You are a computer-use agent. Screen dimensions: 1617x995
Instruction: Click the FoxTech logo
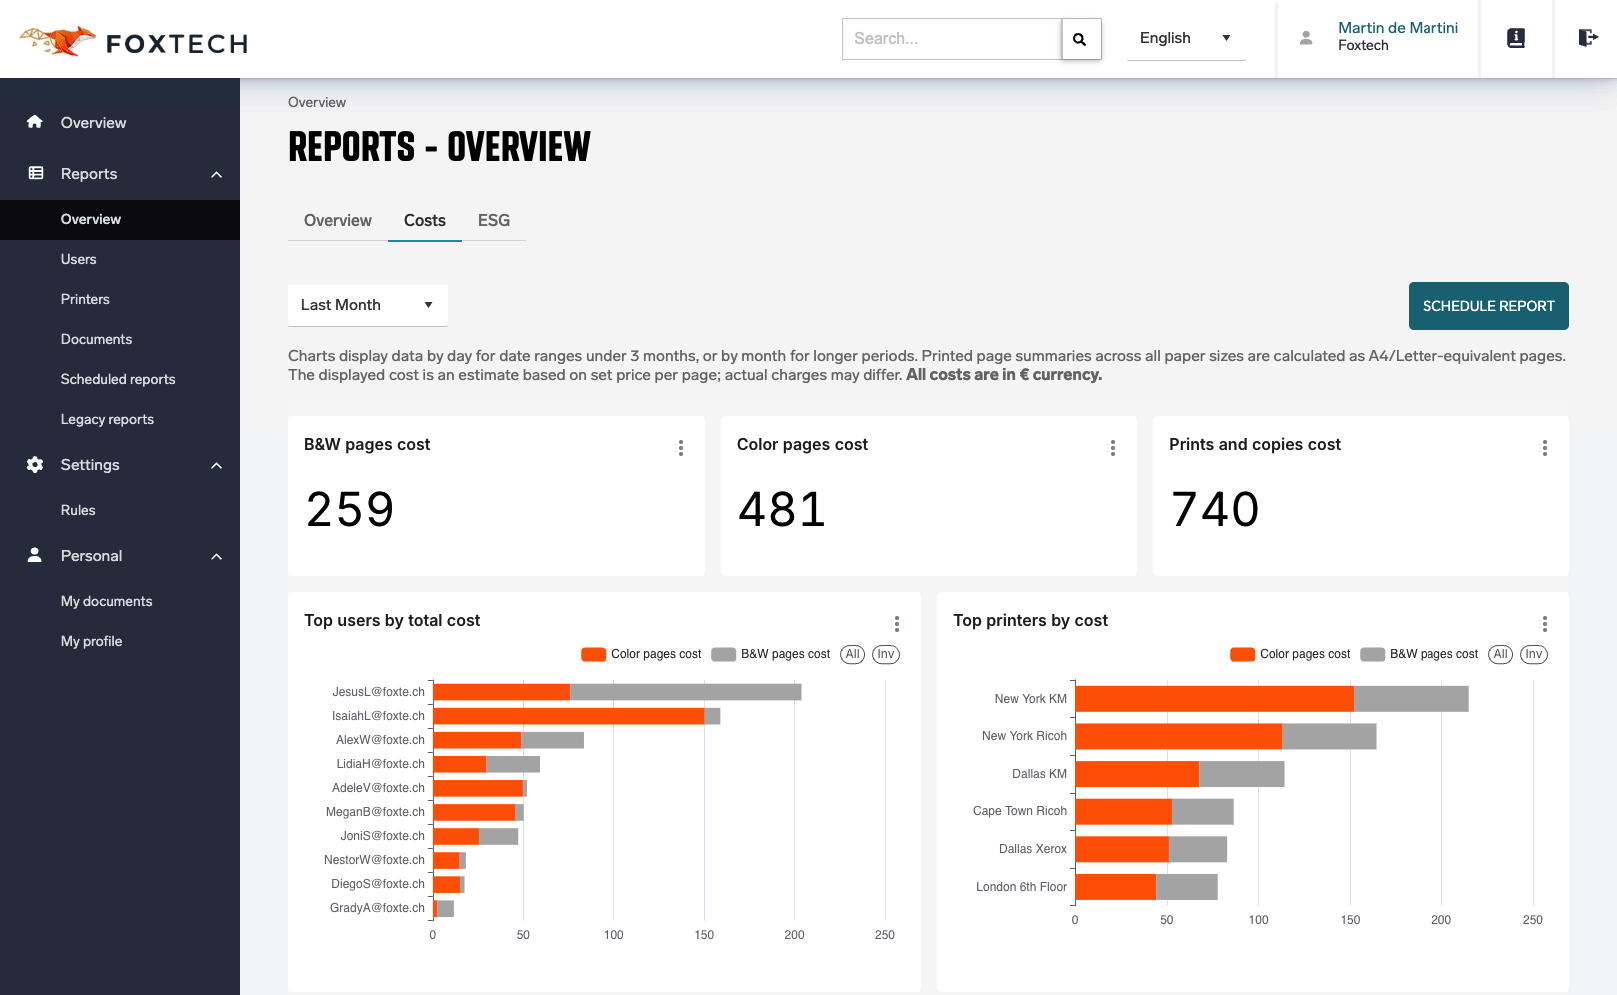pos(134,41)
